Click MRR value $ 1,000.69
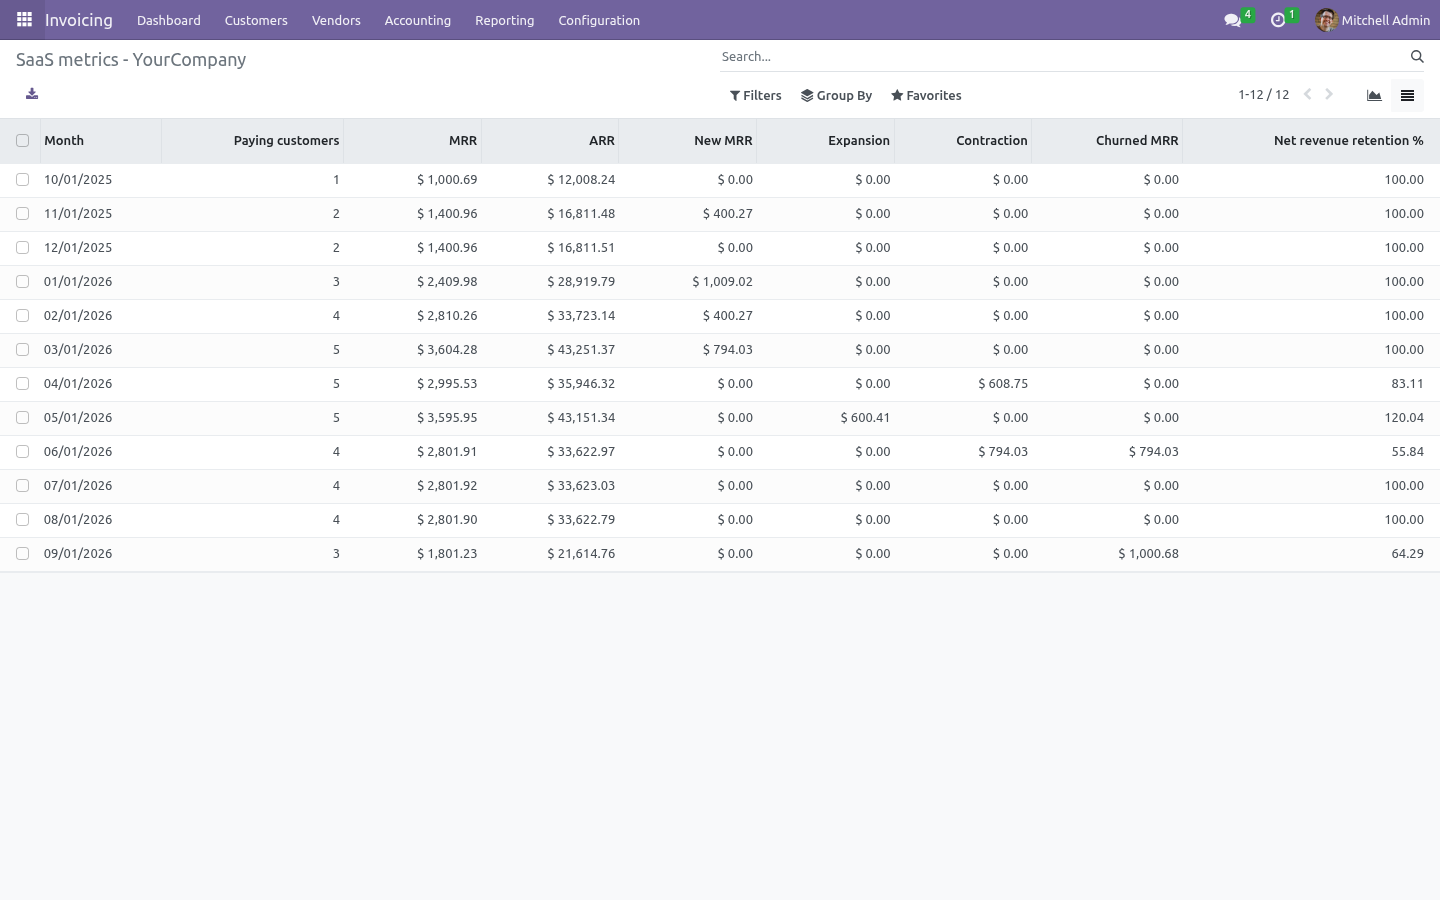This screenshot has height=900, width=1440. pos(447,180)
